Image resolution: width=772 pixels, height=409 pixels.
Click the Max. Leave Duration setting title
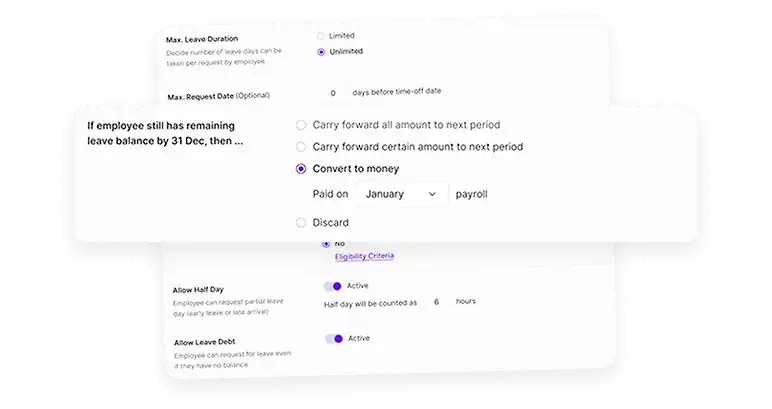tap(202, 39)
